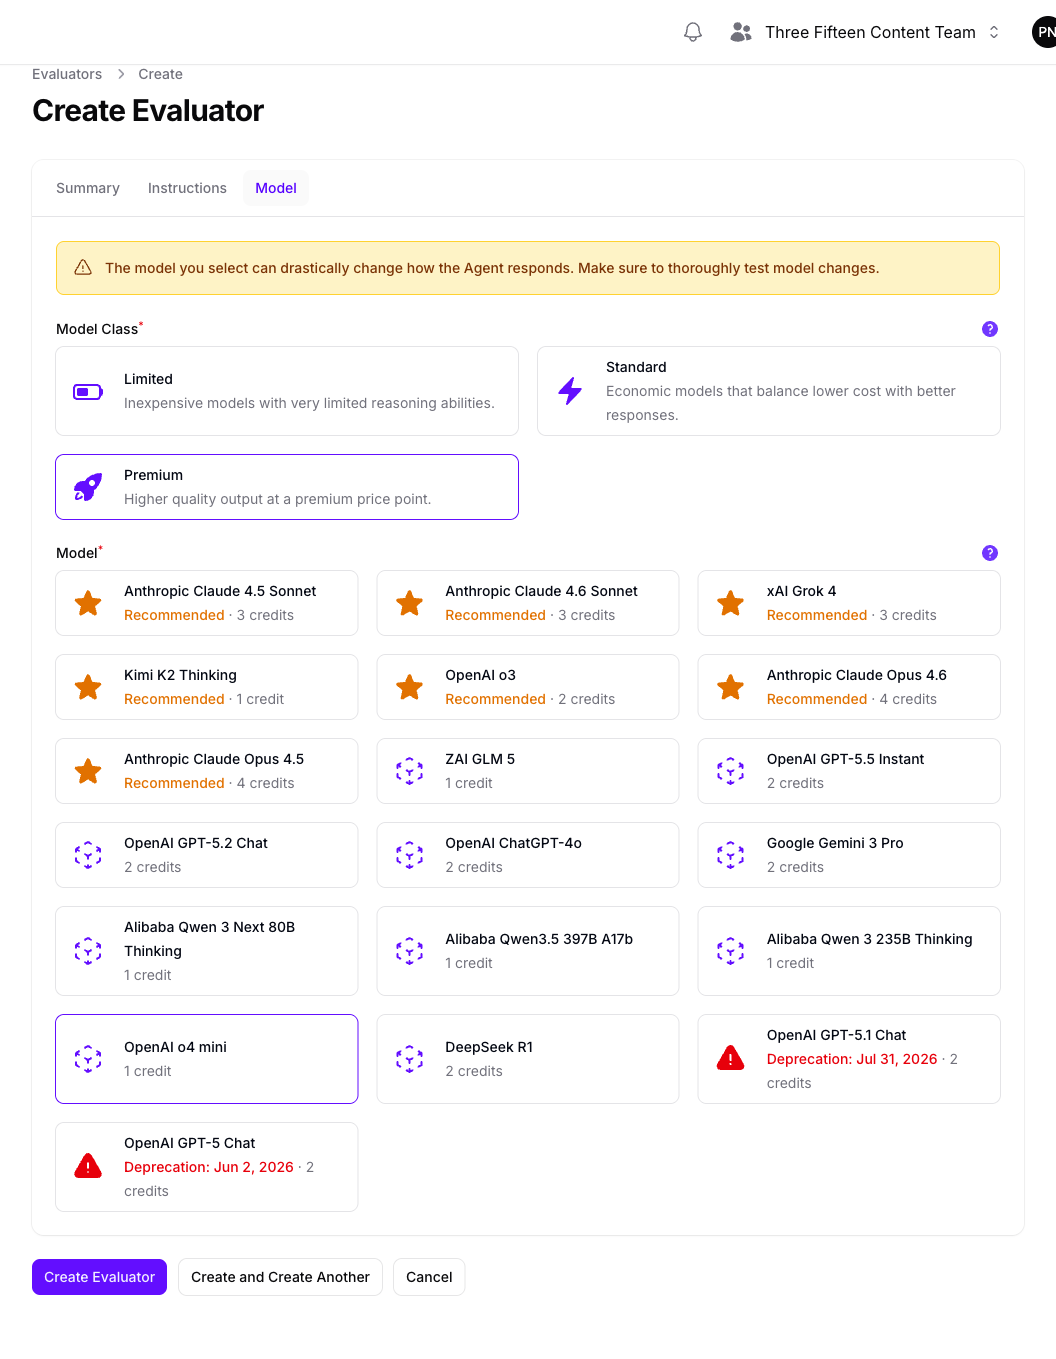Click the Alibaba Qwen 3 235B Thinking icon
The image size is (1056, 1359).
(x=731, y=951)
